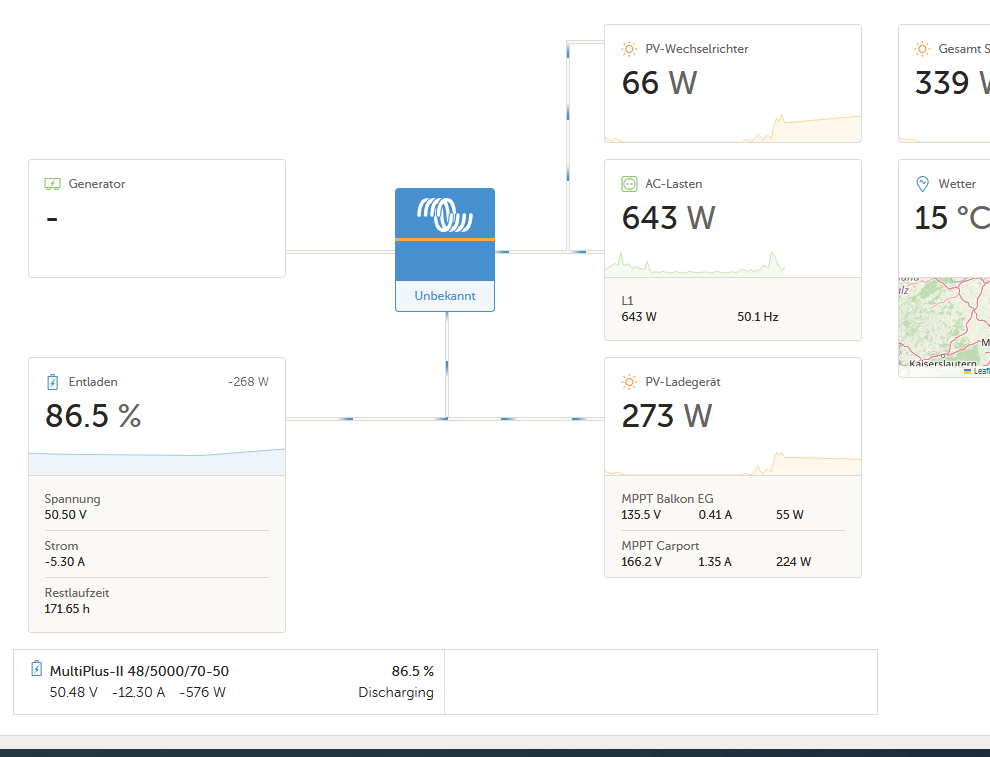Select the MPPT Carport row
Screen dimensions: 990x757
[x=733, y=554]
